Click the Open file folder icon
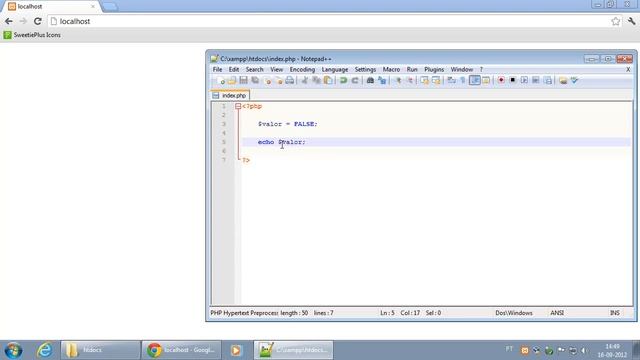This screenshot has width=640, height=360. 232,80
